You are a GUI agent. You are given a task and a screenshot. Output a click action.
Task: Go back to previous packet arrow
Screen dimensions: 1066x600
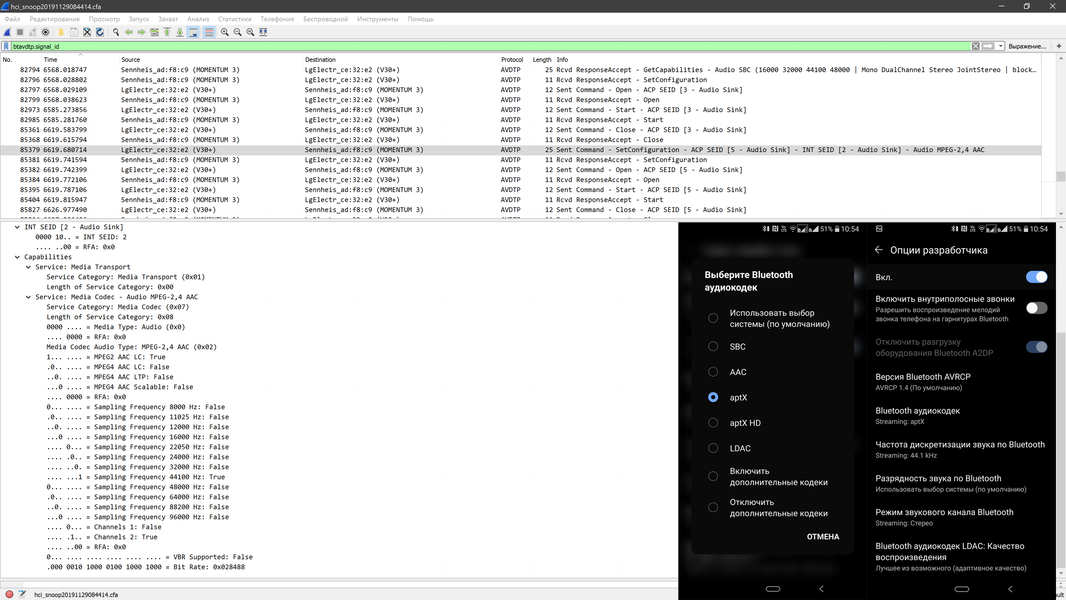pos(128,32)
